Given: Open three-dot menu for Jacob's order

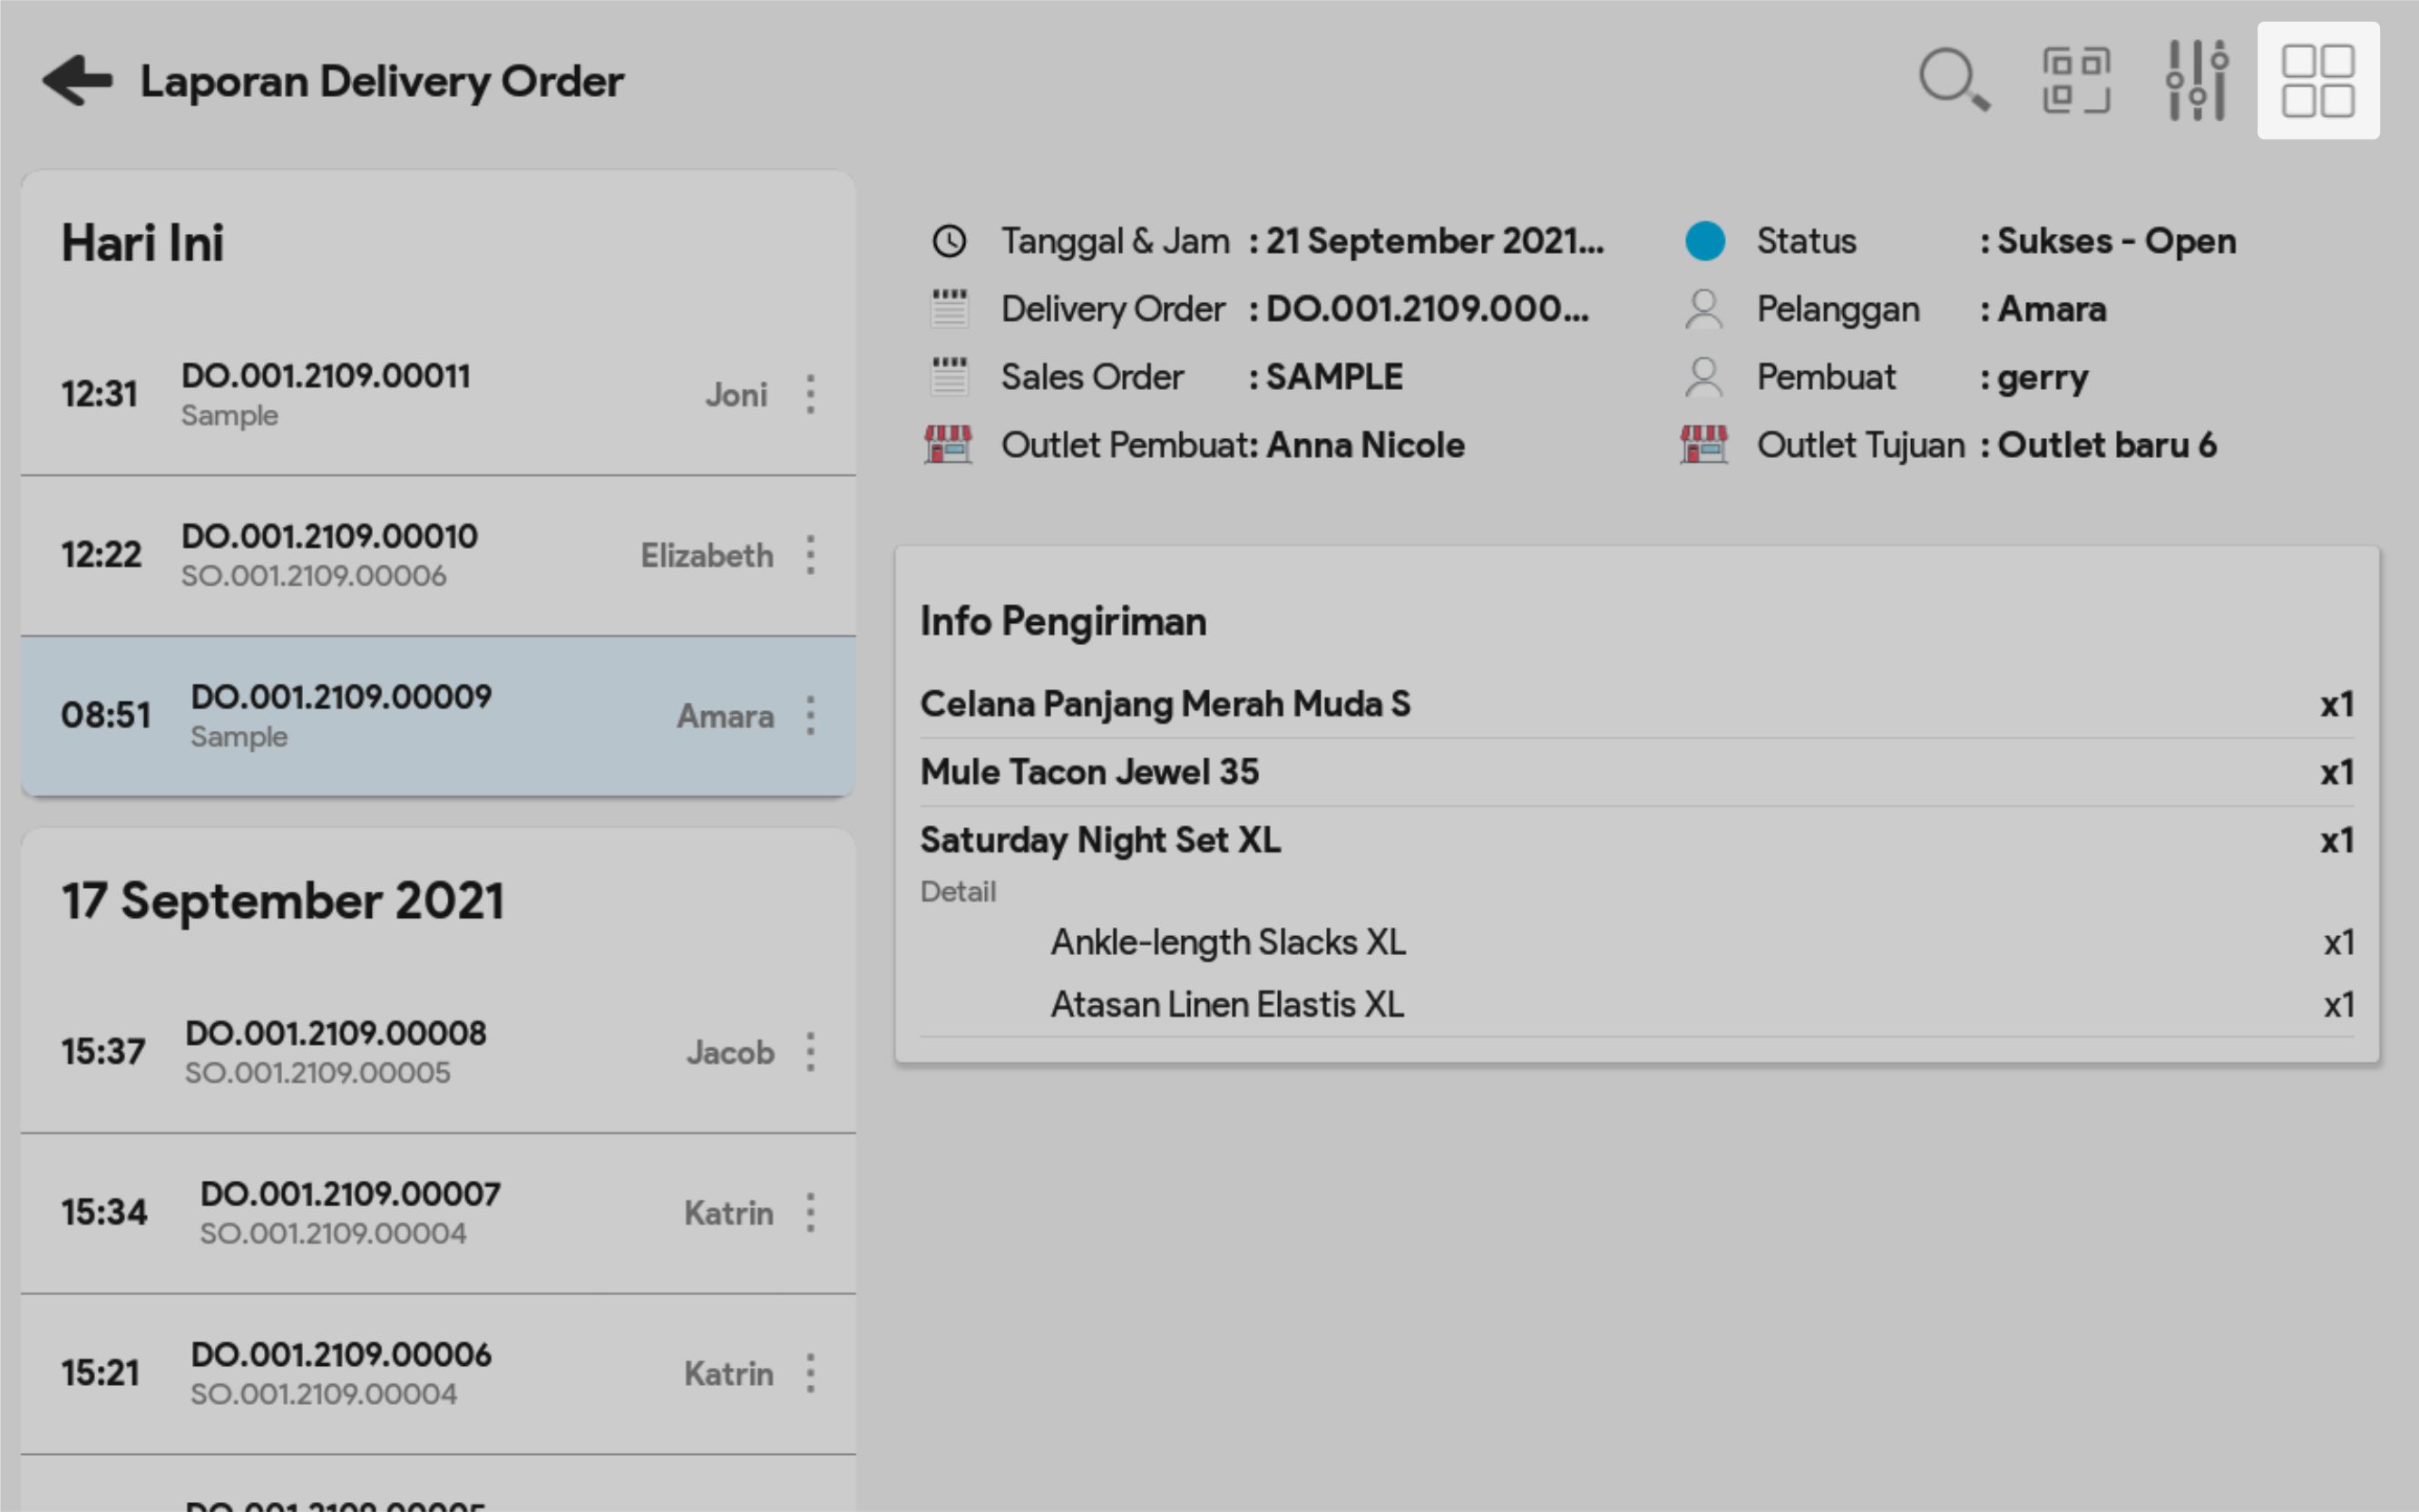Looking at the screenshot, I should 810,1052.
